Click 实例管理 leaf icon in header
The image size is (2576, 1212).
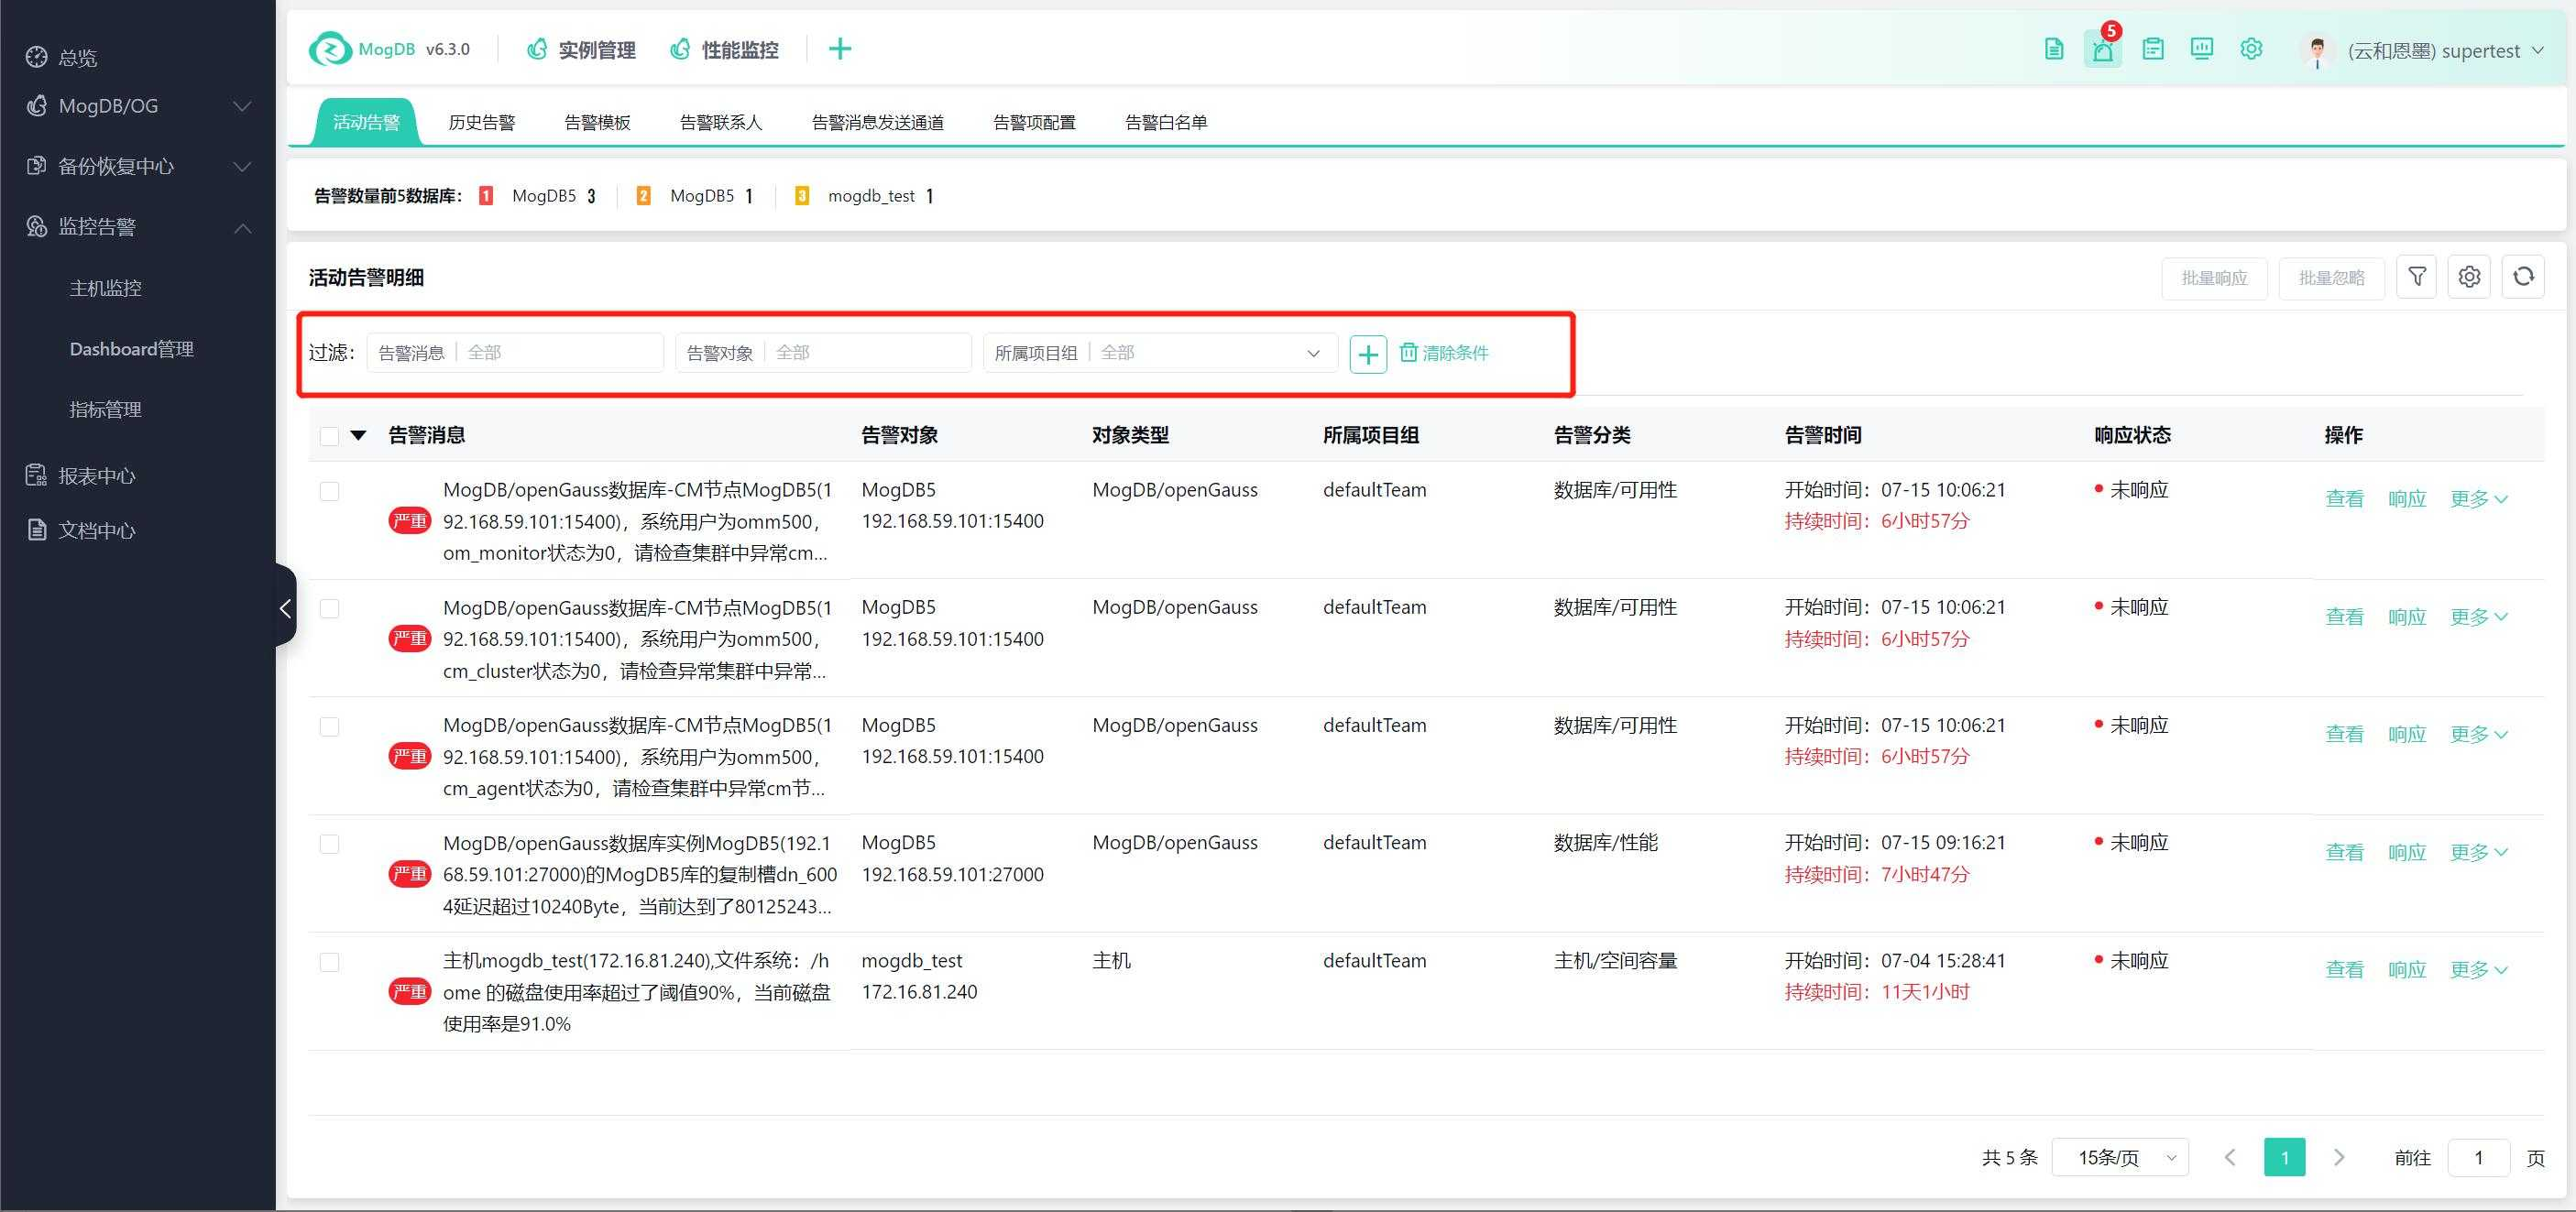point(537,49)
